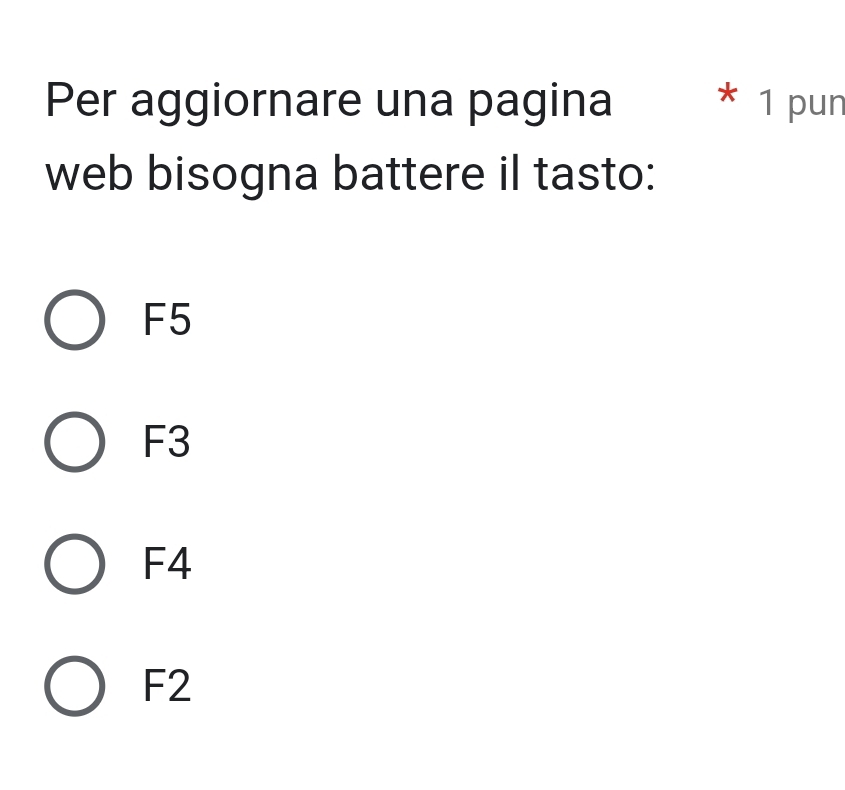Viewport: 845px width, 790px height.
Task: Click the F5 answer label text
Action: 167,321
